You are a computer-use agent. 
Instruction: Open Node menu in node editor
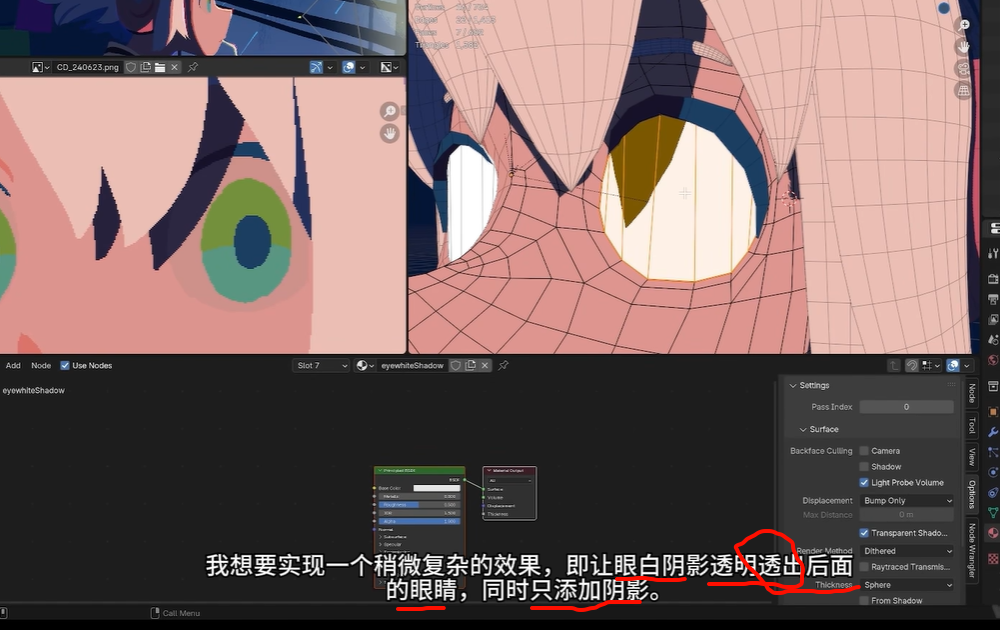coord(41,365)
